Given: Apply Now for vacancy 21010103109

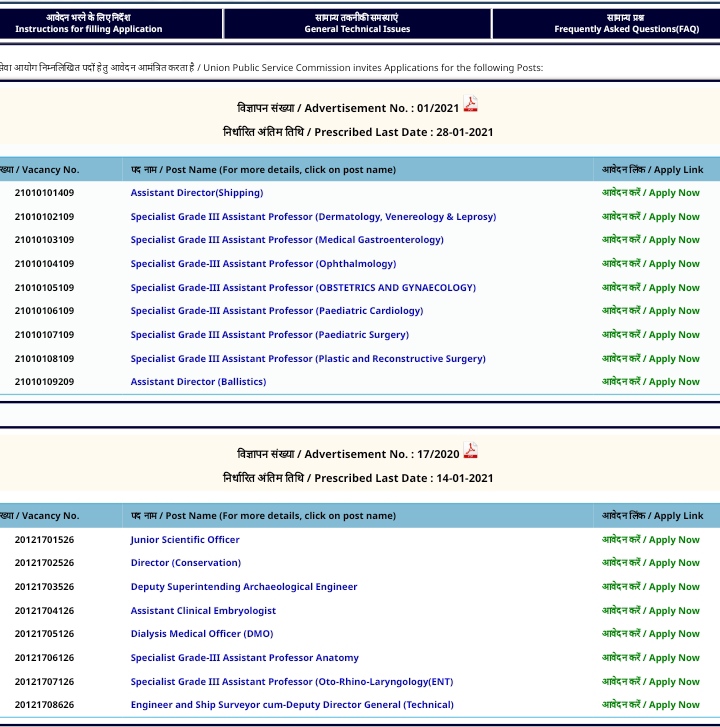Looking at the screenshot, I should coord(651,240).
